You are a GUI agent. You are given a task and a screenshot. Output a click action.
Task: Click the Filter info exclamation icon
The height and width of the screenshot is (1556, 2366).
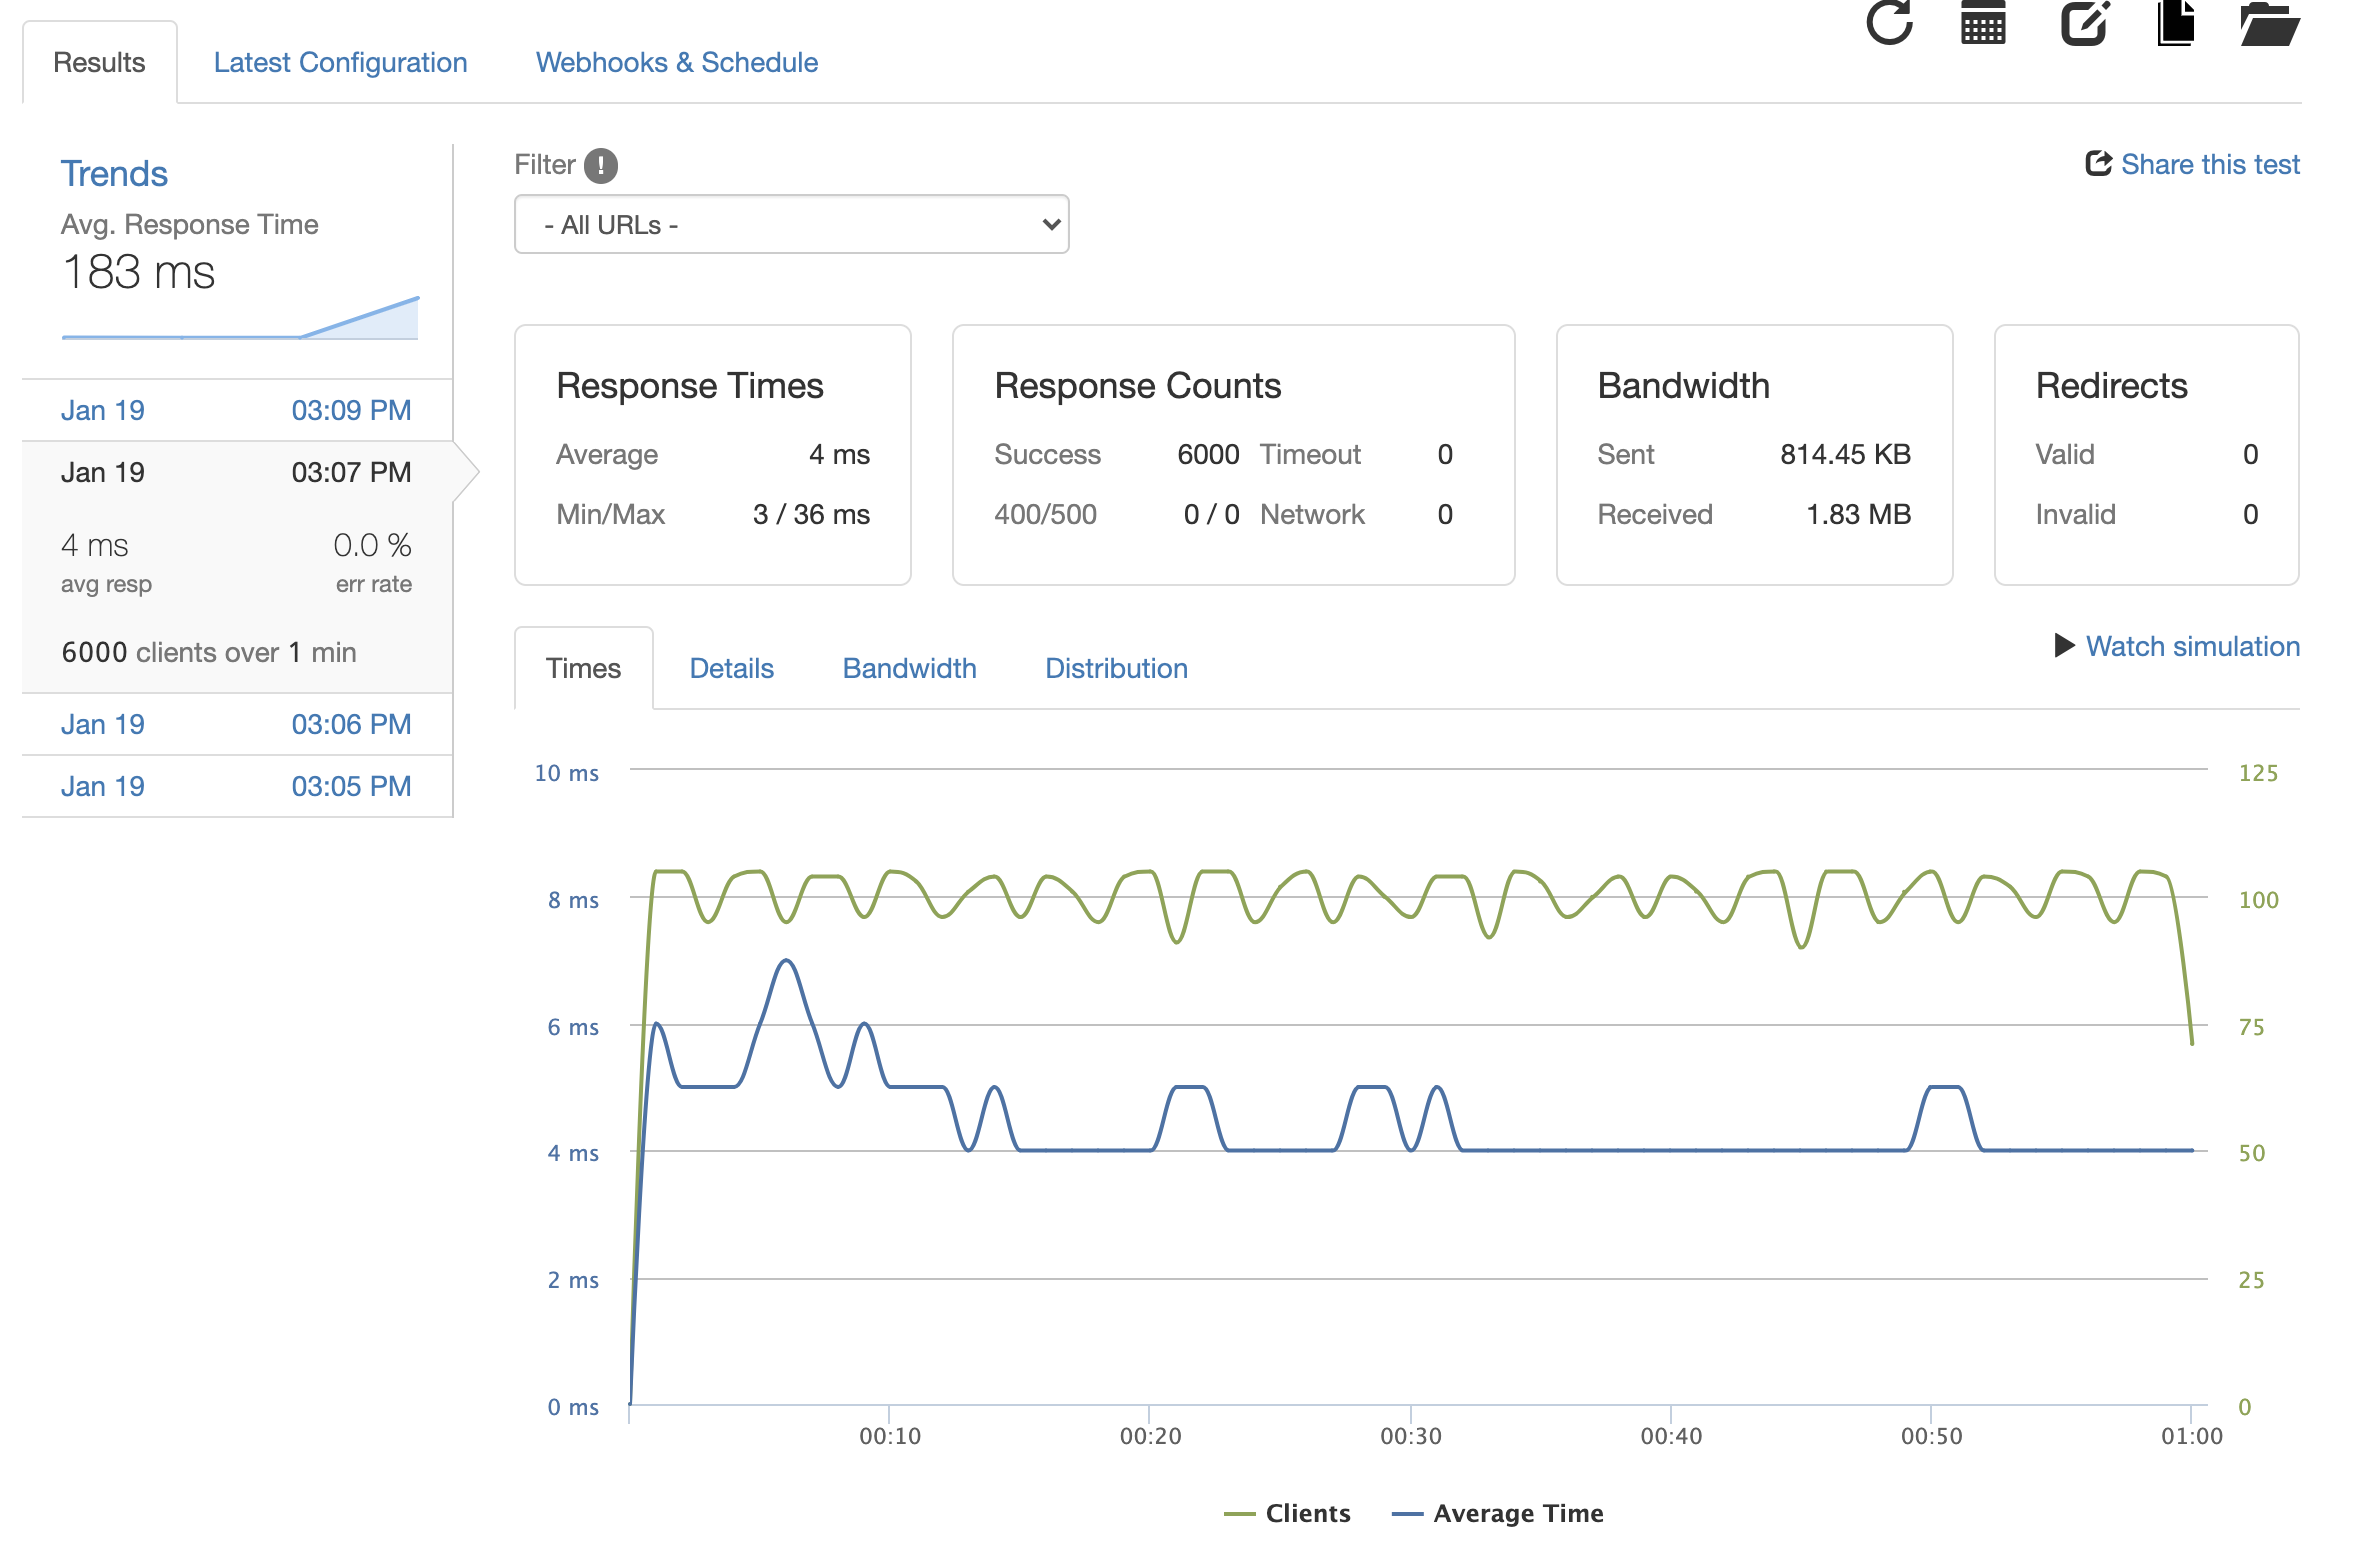point(601,165)
